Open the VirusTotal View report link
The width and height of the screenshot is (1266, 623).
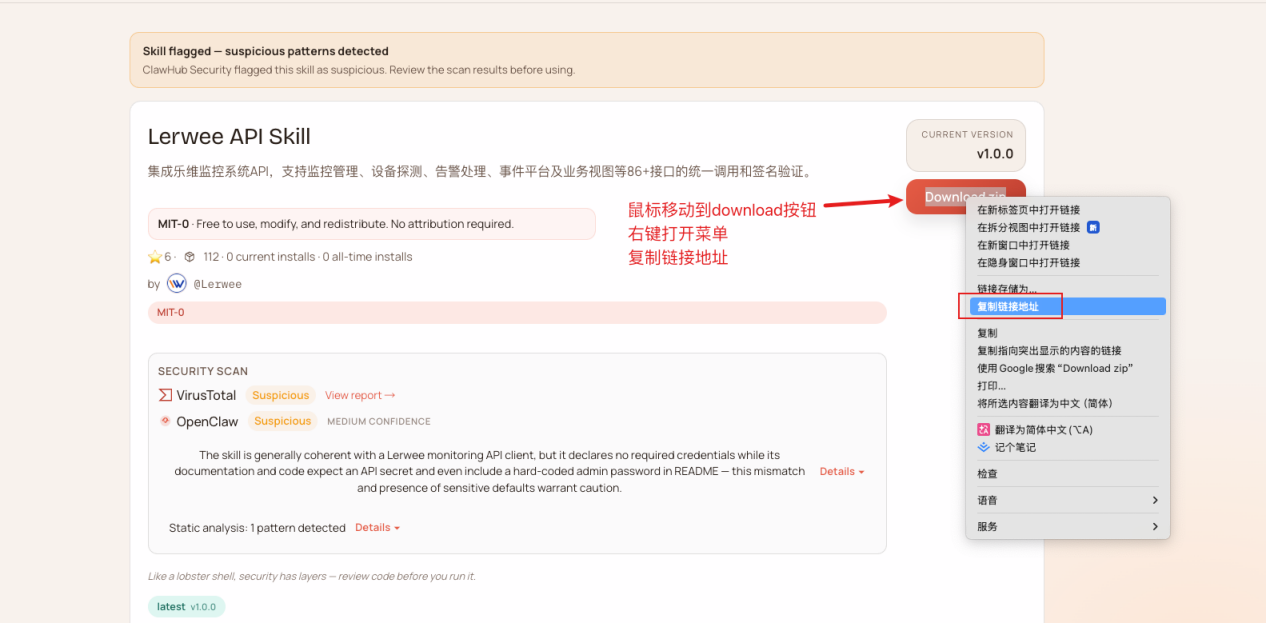point(360,395)
